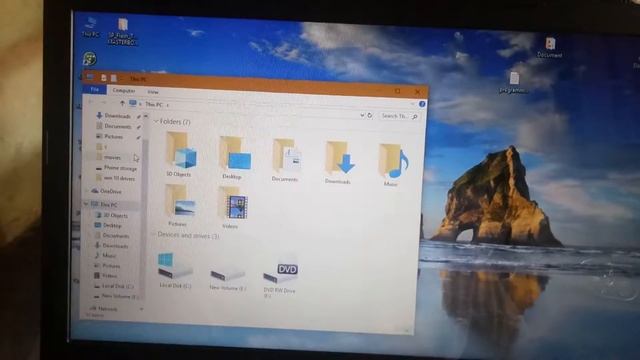
Task: Select pinned Pictures in Quick access list
Action: (x=114, y=136)
